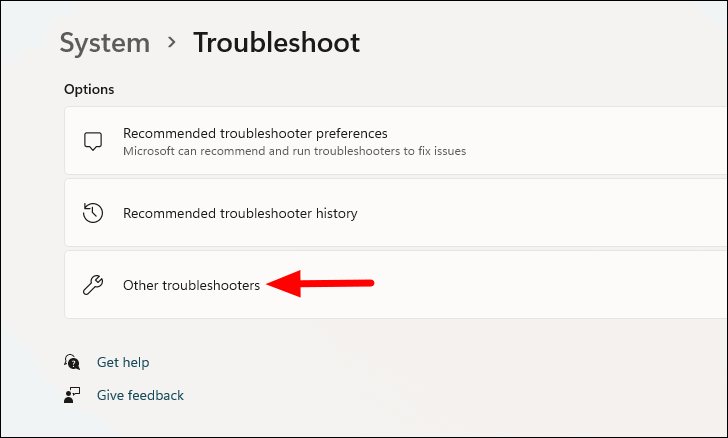Screen dimensions: 728x438
Task: Click empty space in the troubleshooter preferences card
Action: [594, 141]
